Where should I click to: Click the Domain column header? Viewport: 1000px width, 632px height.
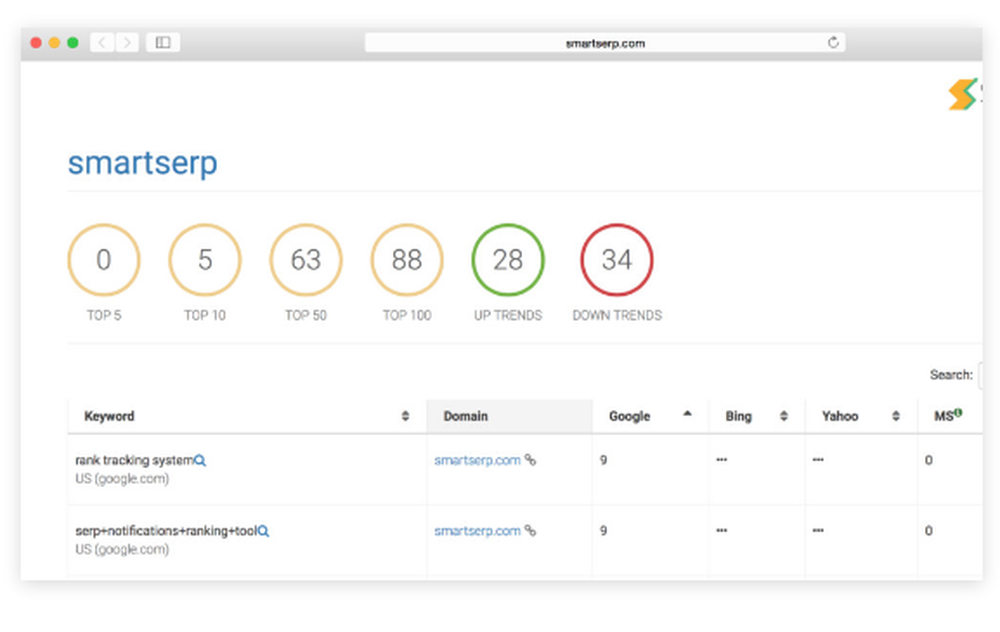point(509,416)
